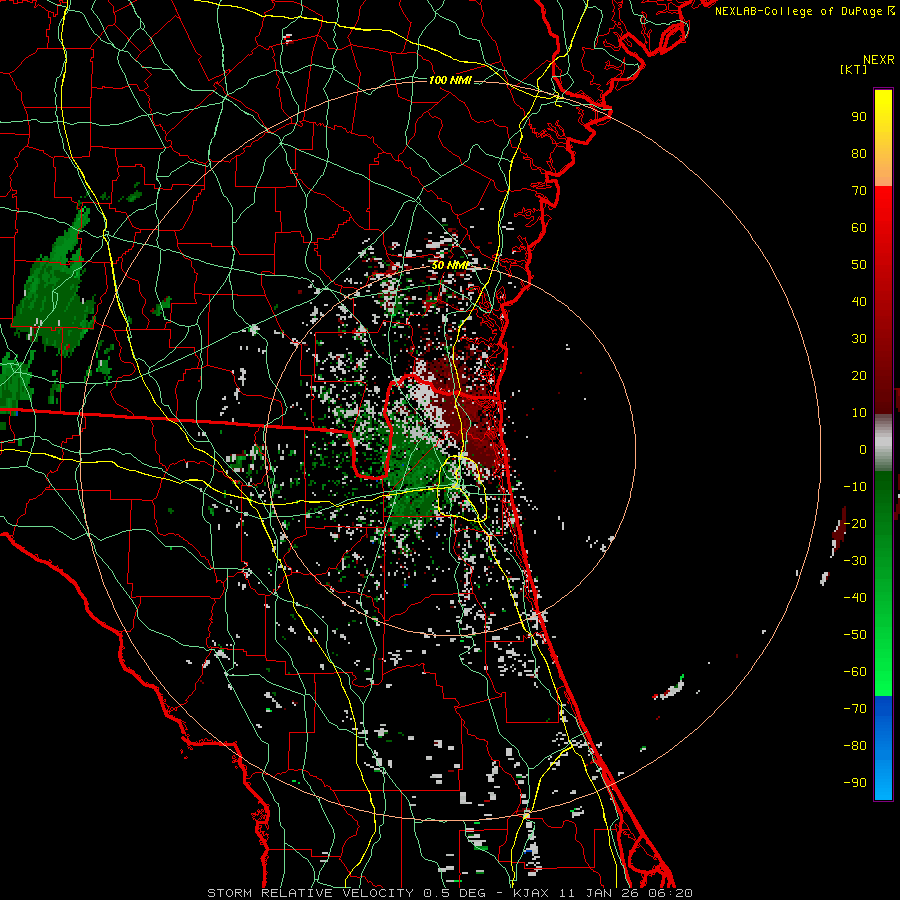Click the 'KJAX 11 JAN 26 06:20' timestamp
The height and width of the screenshot is (900, 900).
point(603,893)
